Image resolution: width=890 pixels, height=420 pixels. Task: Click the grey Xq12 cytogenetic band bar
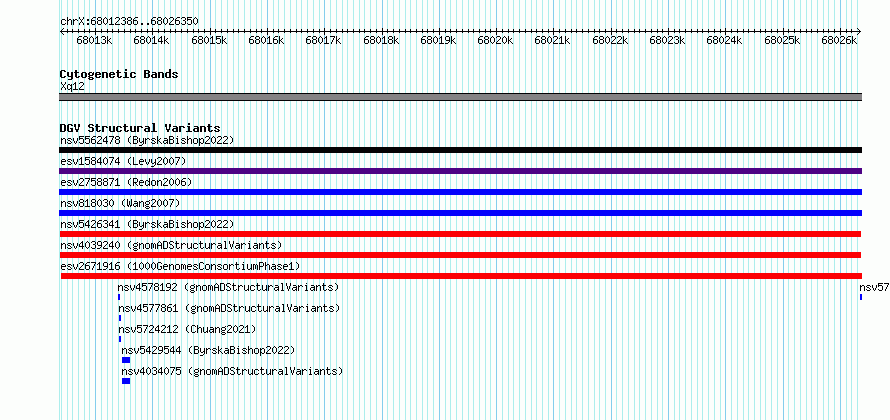(x=460, y=97)
